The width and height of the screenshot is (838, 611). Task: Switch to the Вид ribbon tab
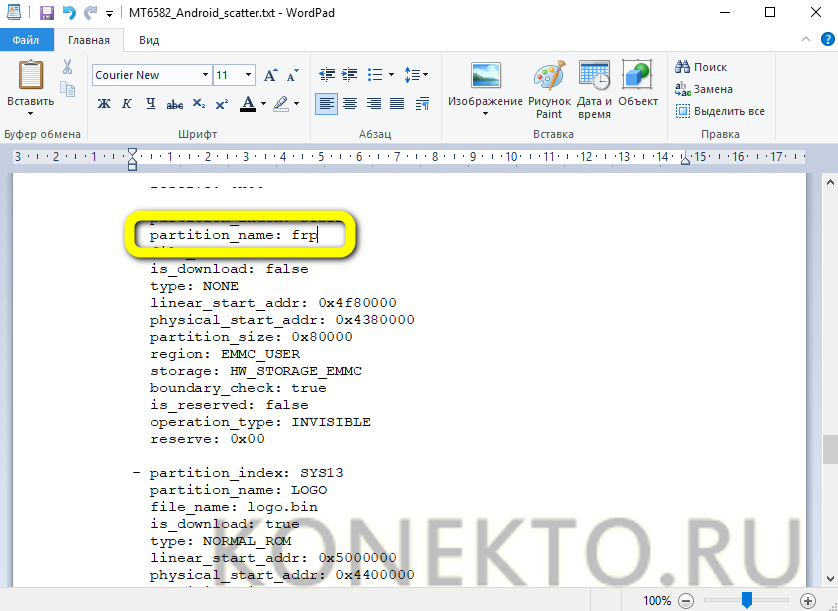pyautogui.click(x=149, y=40)
